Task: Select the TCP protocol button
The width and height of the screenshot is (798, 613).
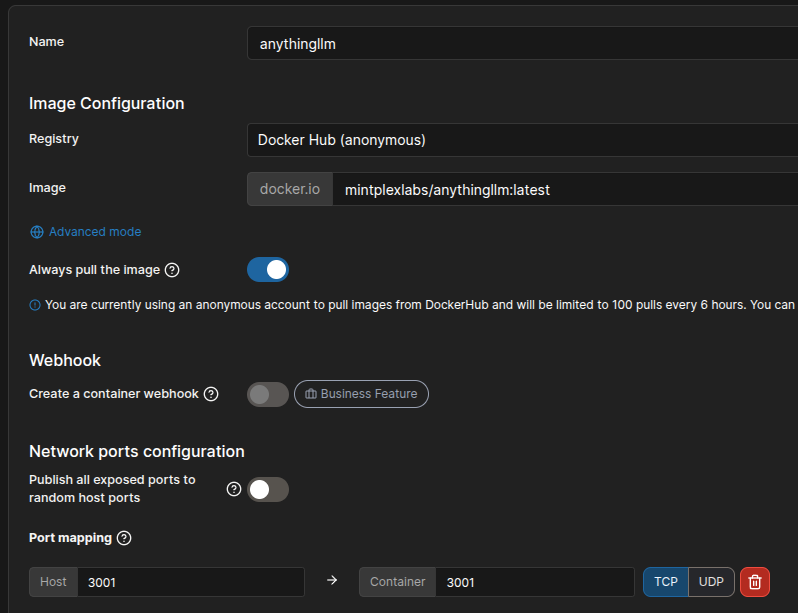Action: click(x=666, y=582)
